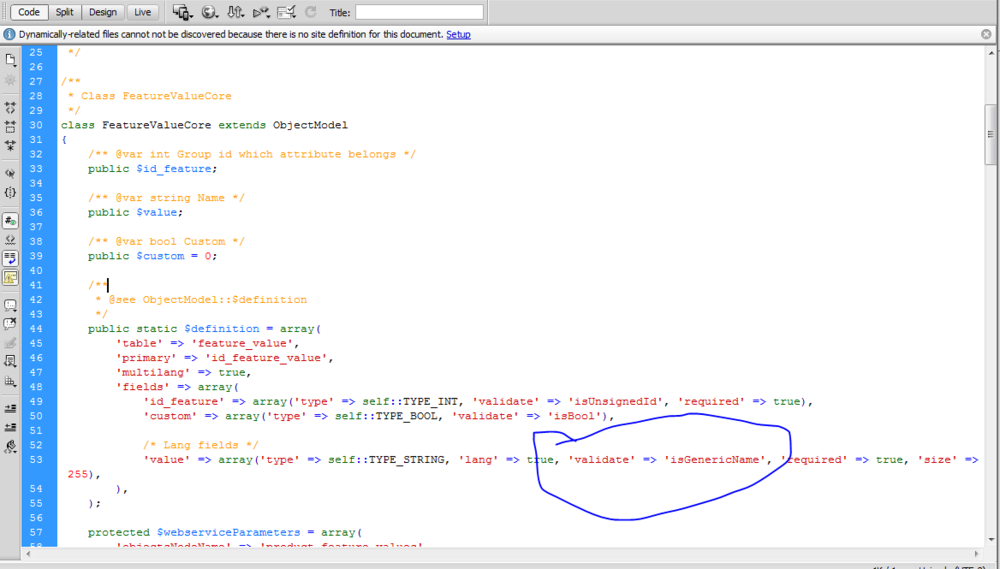Toggle Syntax Error Alerts in info bar
Image resolution: width=1000 pixels, height=569 pixels.
coord(10,277)
